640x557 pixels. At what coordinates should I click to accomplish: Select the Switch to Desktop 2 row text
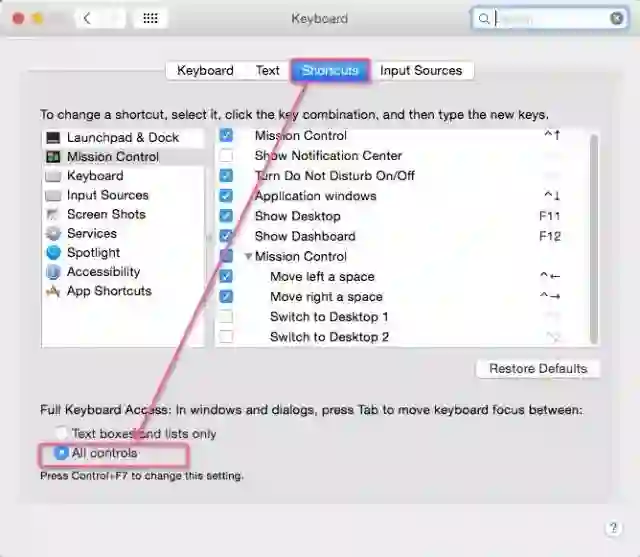(329, 337)
